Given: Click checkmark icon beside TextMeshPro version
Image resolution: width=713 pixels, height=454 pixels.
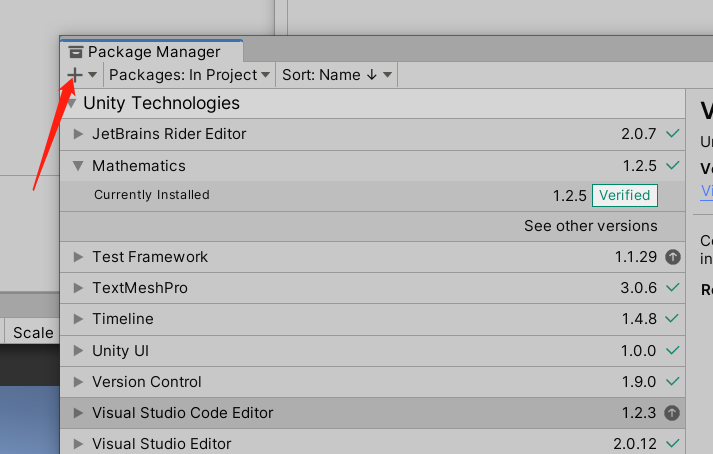Looking at the screenshot, I should click(x=673, y=288).
